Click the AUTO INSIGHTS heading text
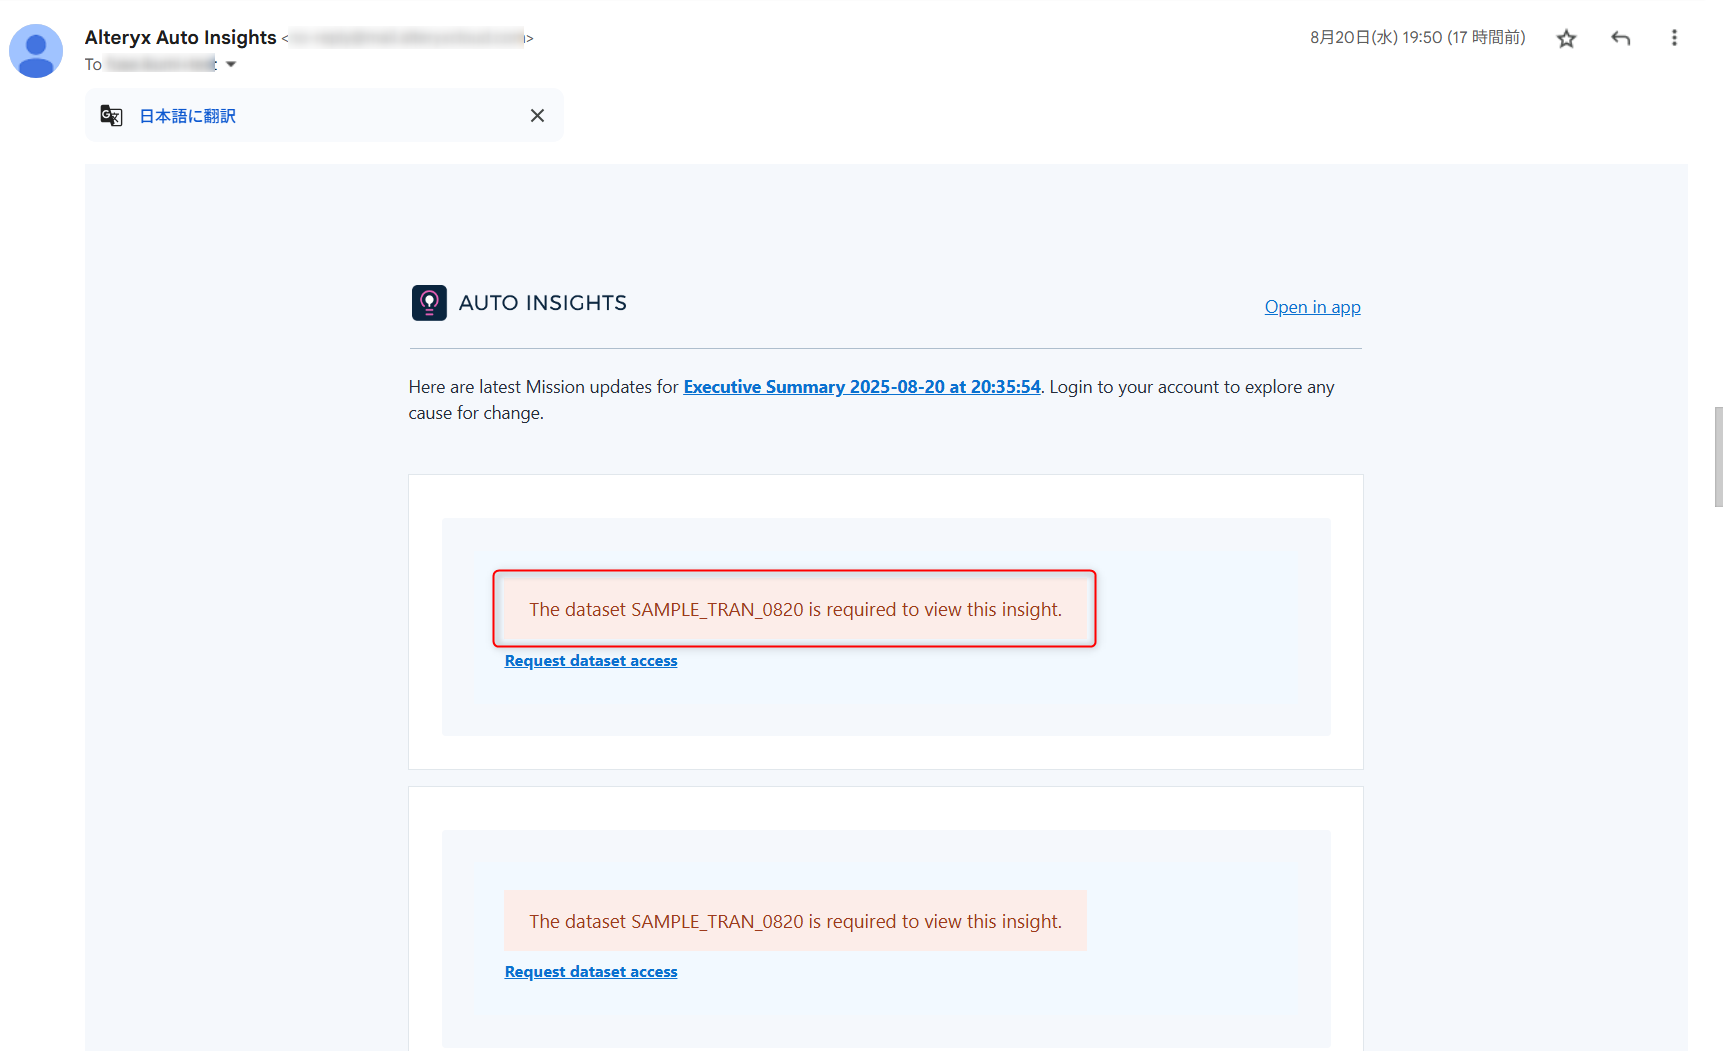 pos(543,303)
